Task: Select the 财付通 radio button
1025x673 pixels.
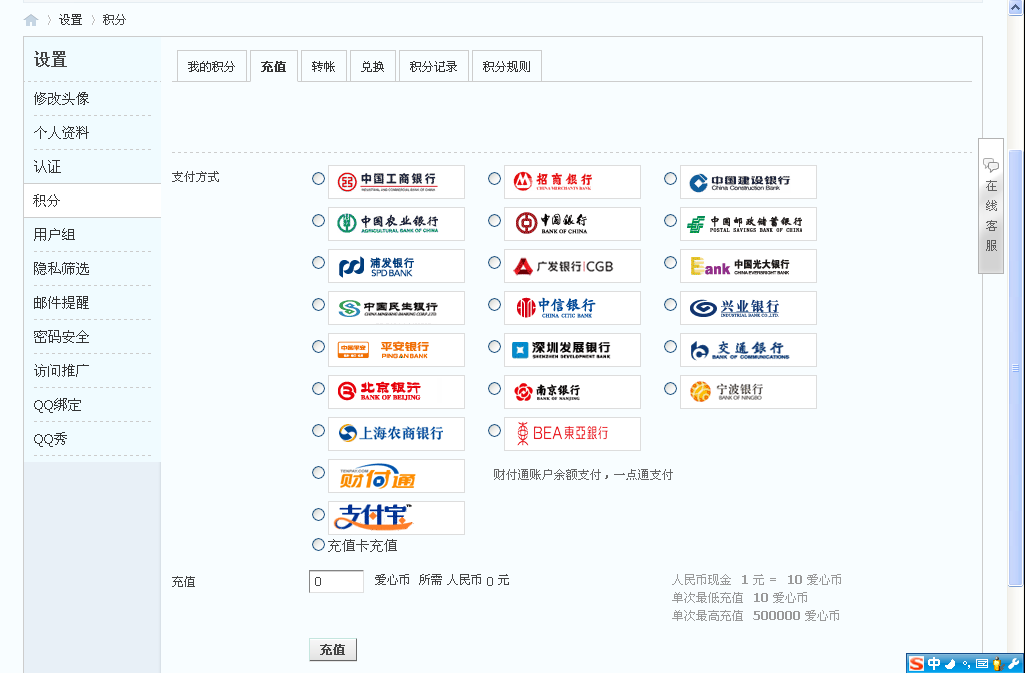Action: 318,472
